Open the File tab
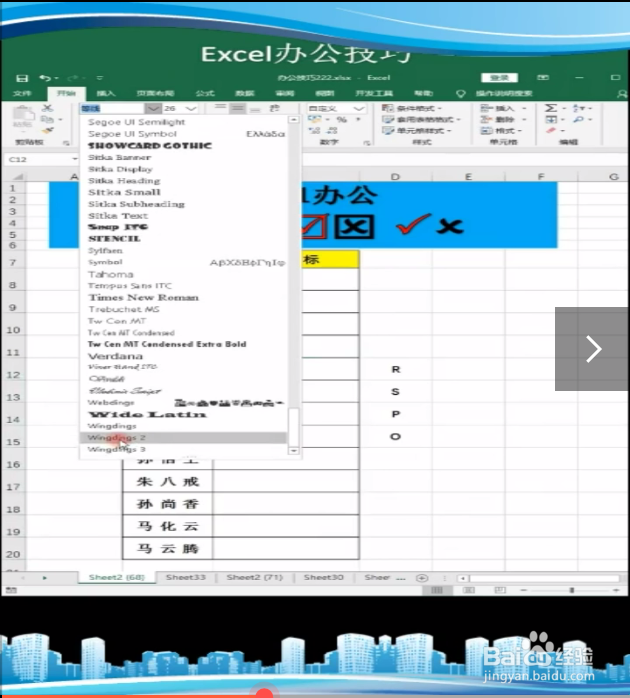 tap(22, 93)
